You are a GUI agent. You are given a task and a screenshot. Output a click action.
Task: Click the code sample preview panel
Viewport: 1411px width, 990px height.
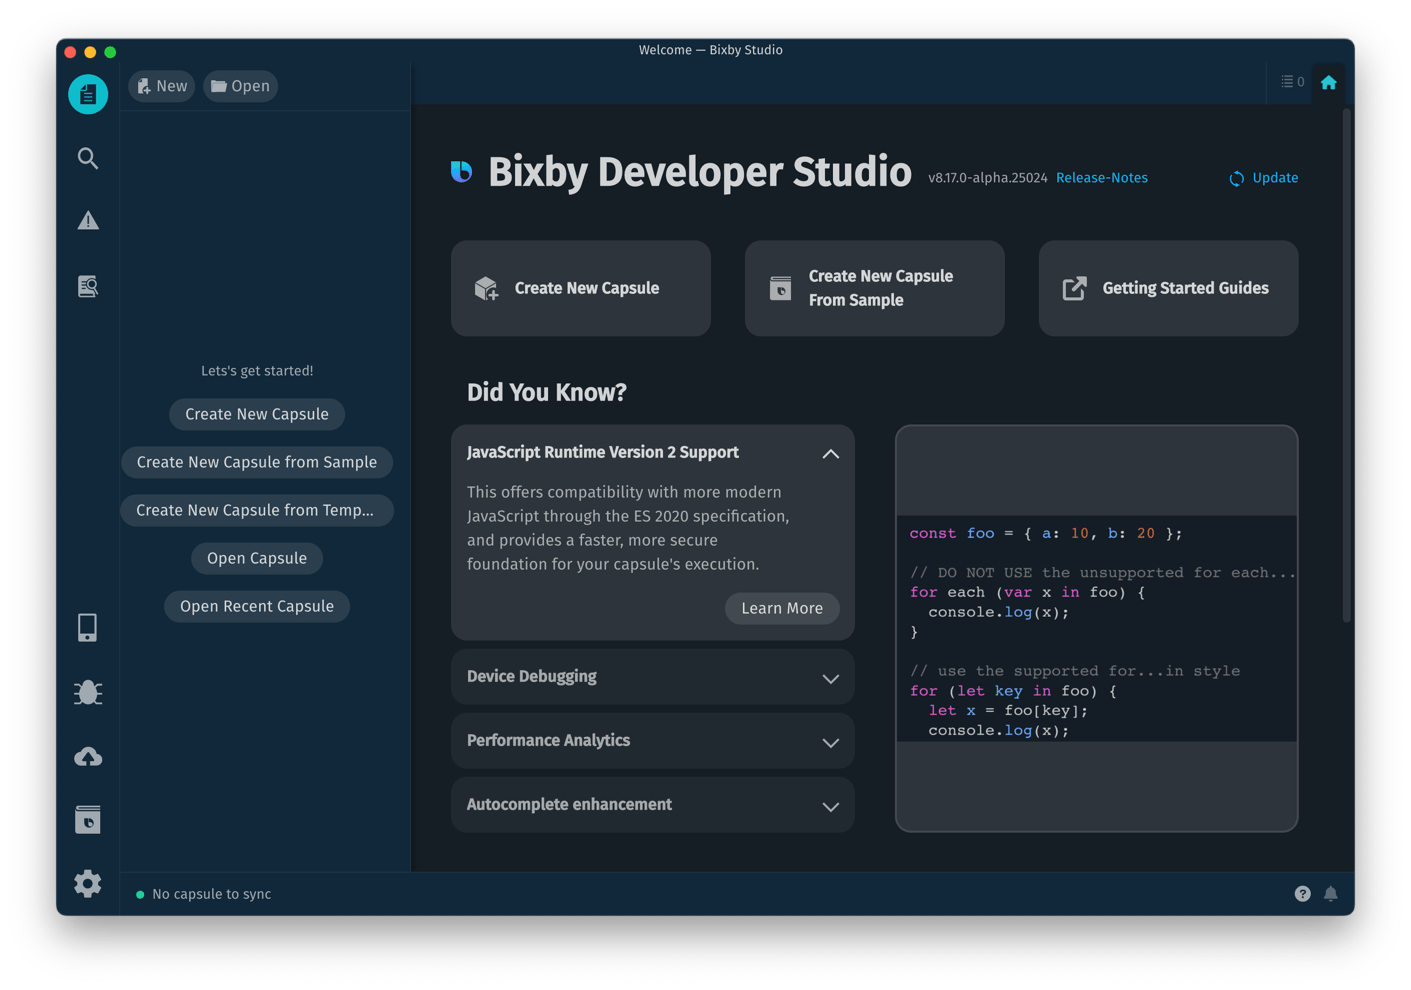click(x=1097, y=628)
